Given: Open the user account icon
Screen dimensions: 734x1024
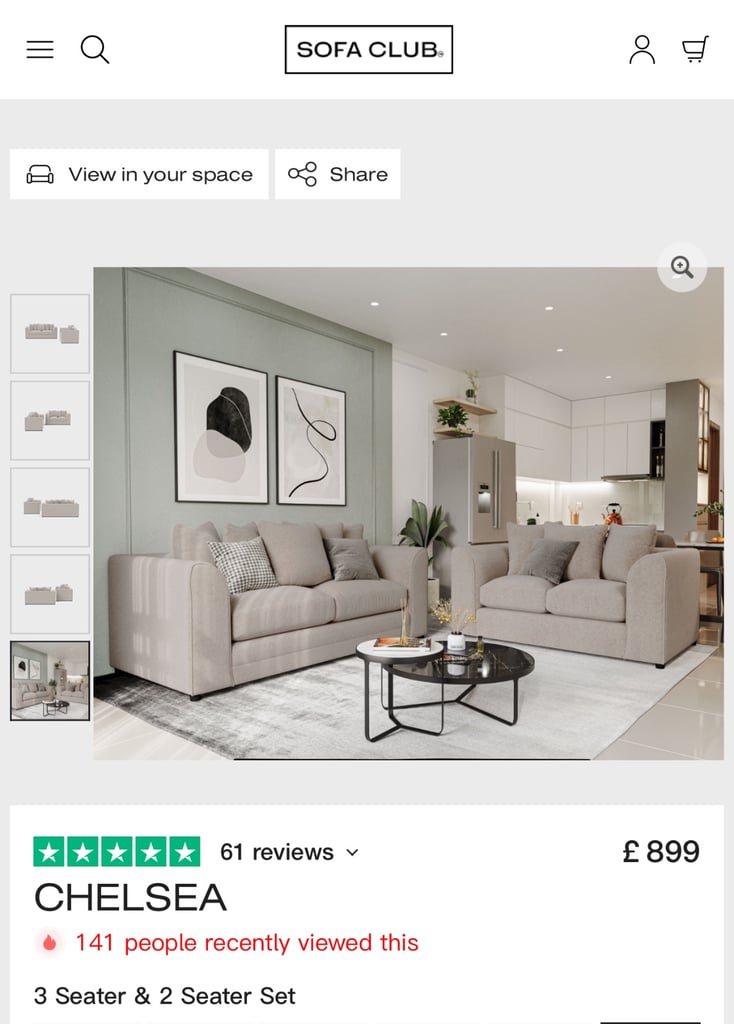Looking at the screenshot, I should coord(642,50).
